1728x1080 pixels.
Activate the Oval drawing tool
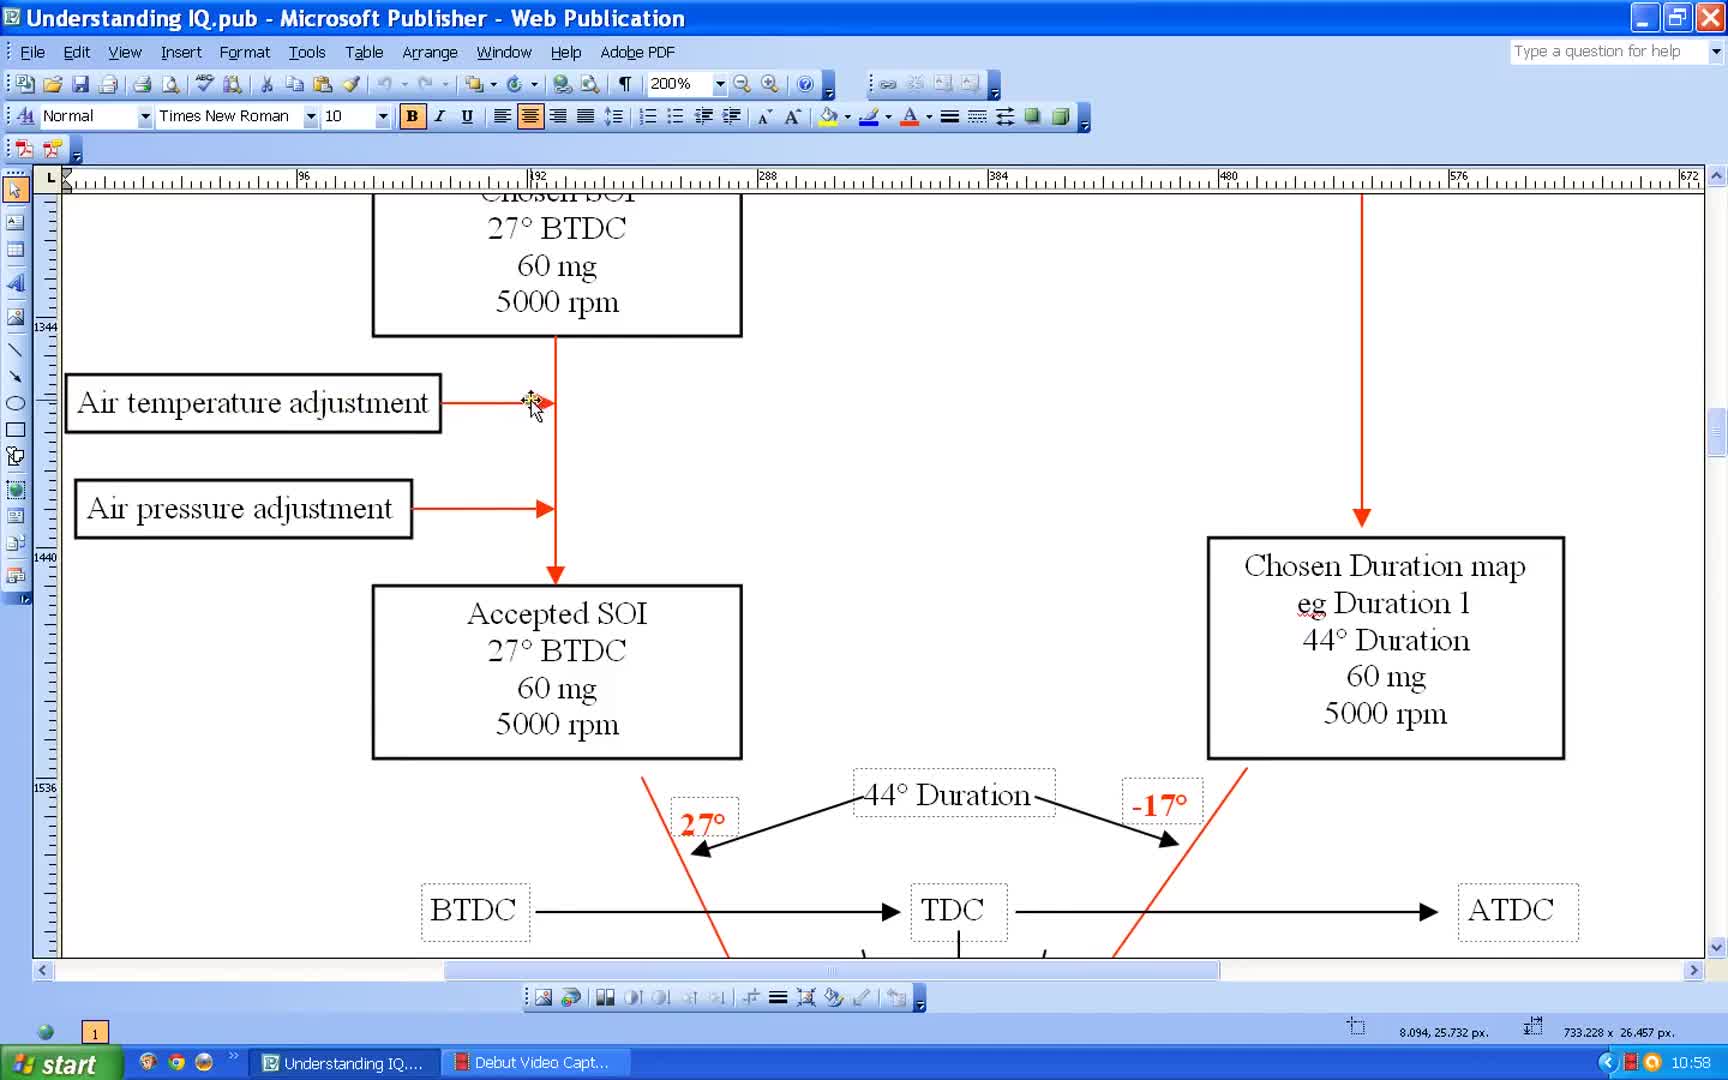pos(15,403)
